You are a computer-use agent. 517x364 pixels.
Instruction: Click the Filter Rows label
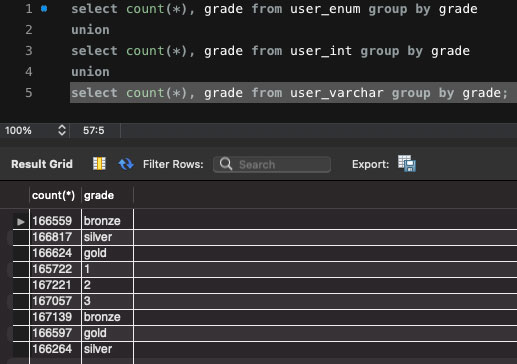click(x=173, y=164)
